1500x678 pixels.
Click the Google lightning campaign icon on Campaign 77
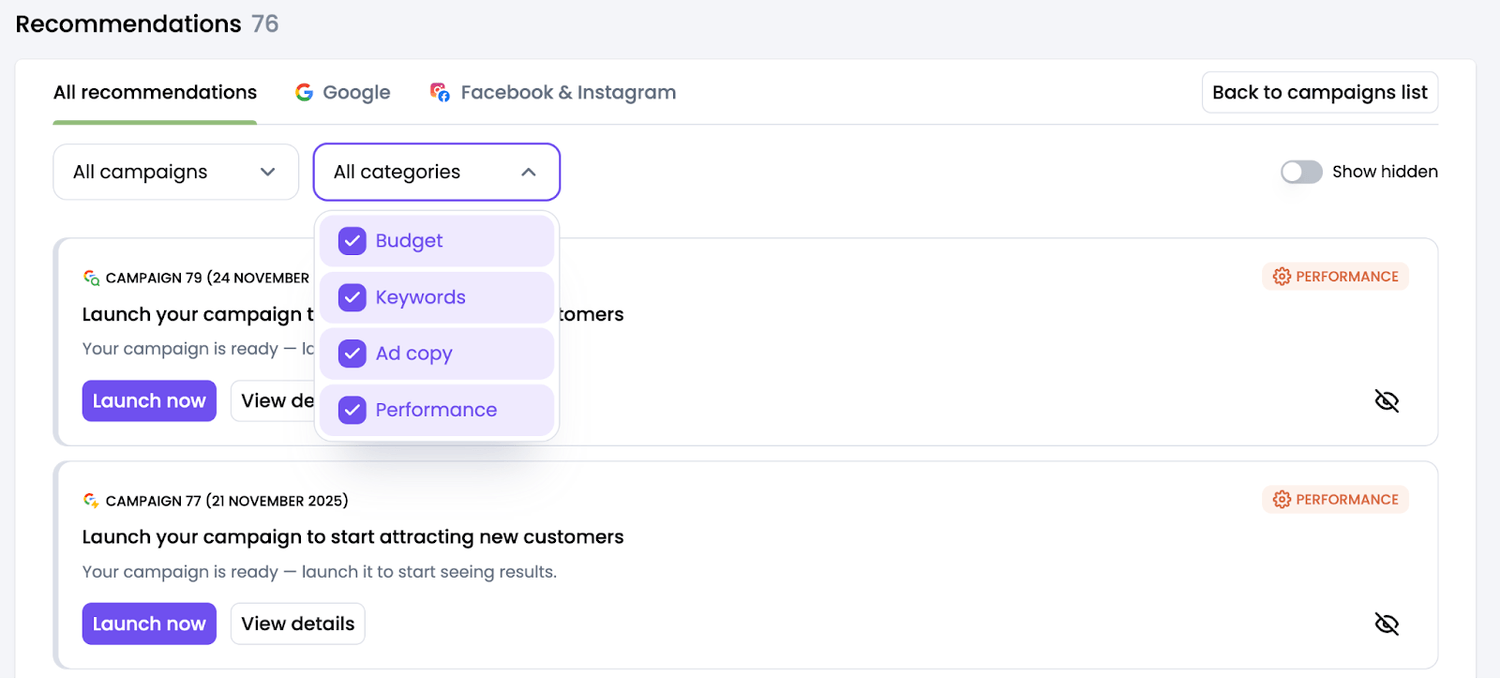click(x=90, y=500)
